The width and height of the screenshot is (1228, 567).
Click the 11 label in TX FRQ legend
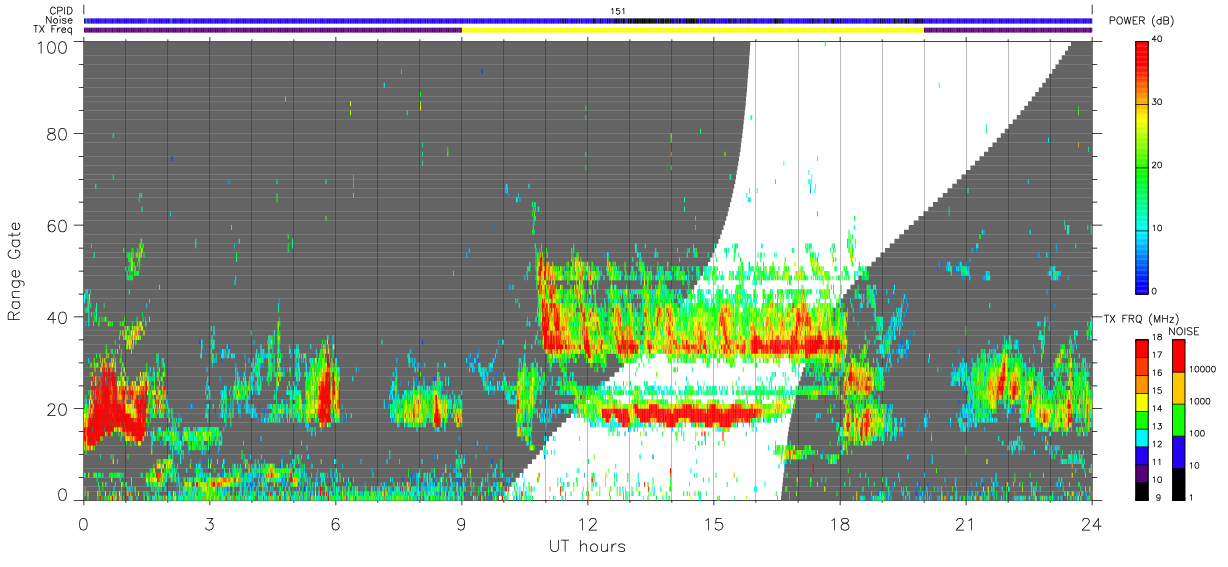point(1158,462)
